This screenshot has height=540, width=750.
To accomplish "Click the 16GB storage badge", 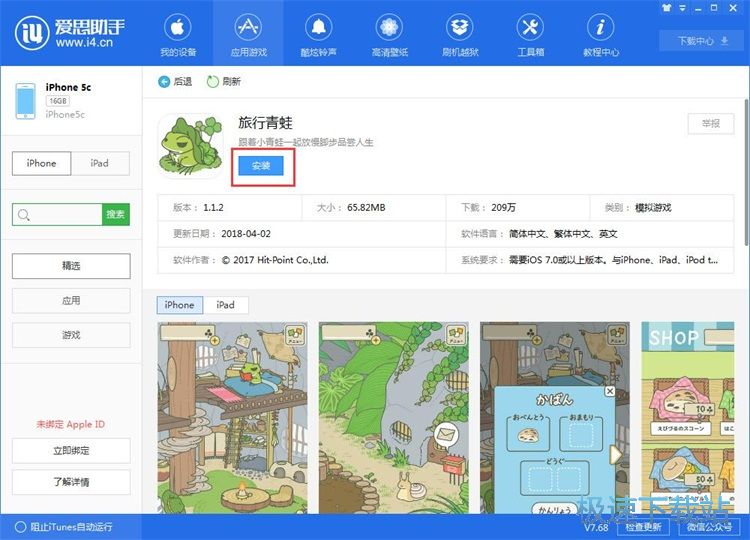I will point(58,101).
